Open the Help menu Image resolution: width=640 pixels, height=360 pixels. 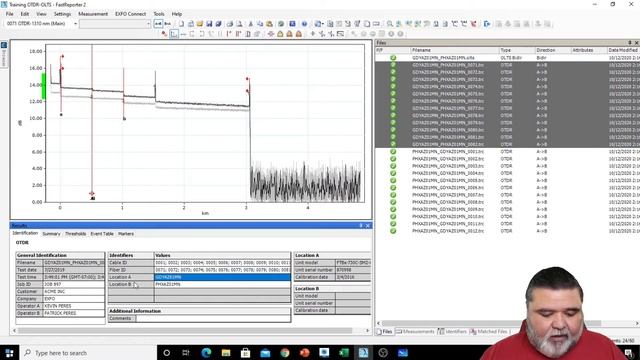(x=177, y=14)
